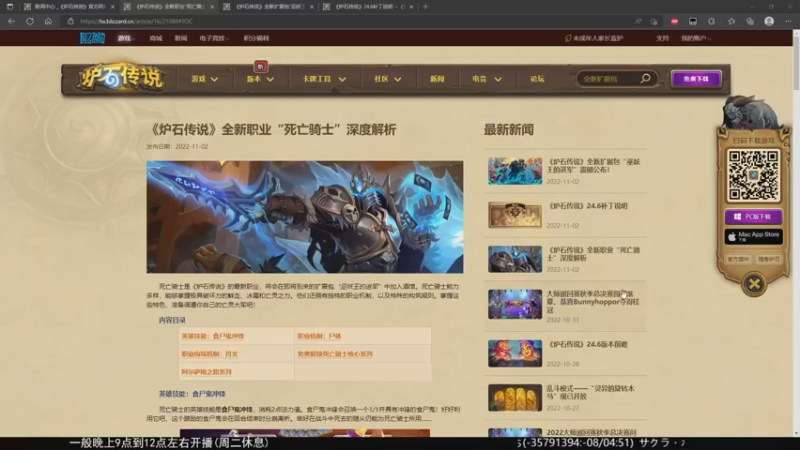
Task: Close the first browser tab 新闻中心
Action: point(112,7)
